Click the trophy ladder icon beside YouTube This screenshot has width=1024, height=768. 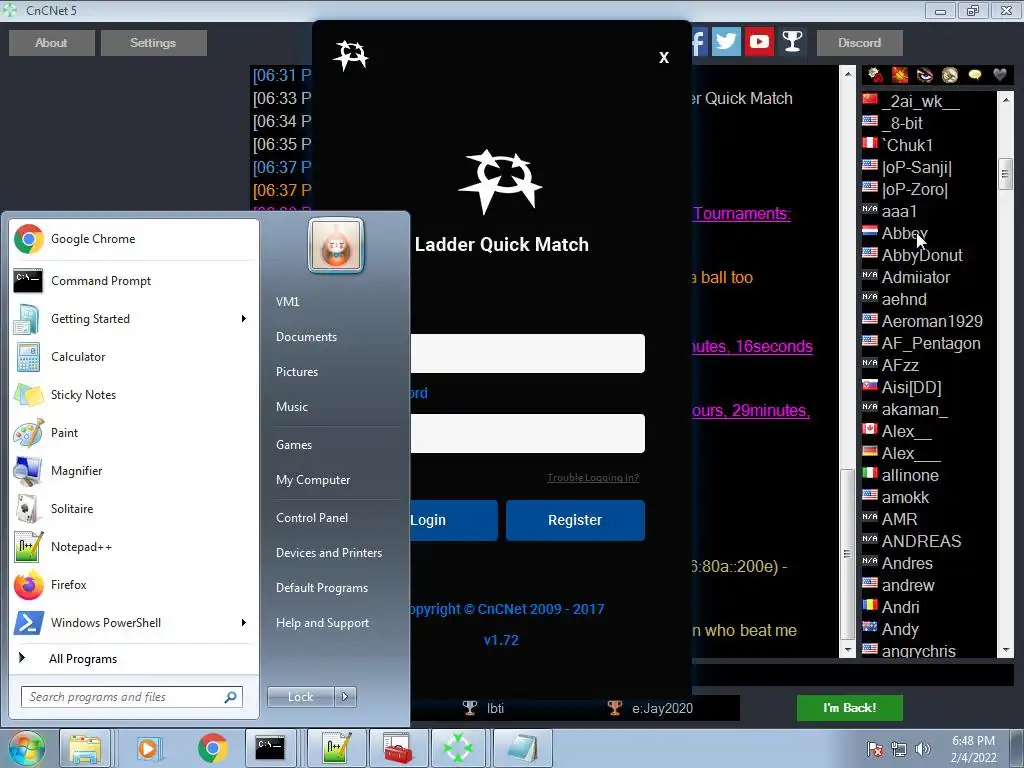click(x=792, y=42)
